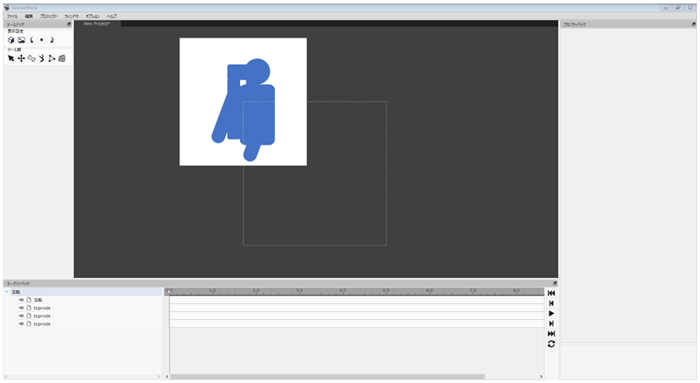The height and width of the screenshot is (383, 700).
Task: Click the timeline scrollbar left arrow
Action: point(167,377)
